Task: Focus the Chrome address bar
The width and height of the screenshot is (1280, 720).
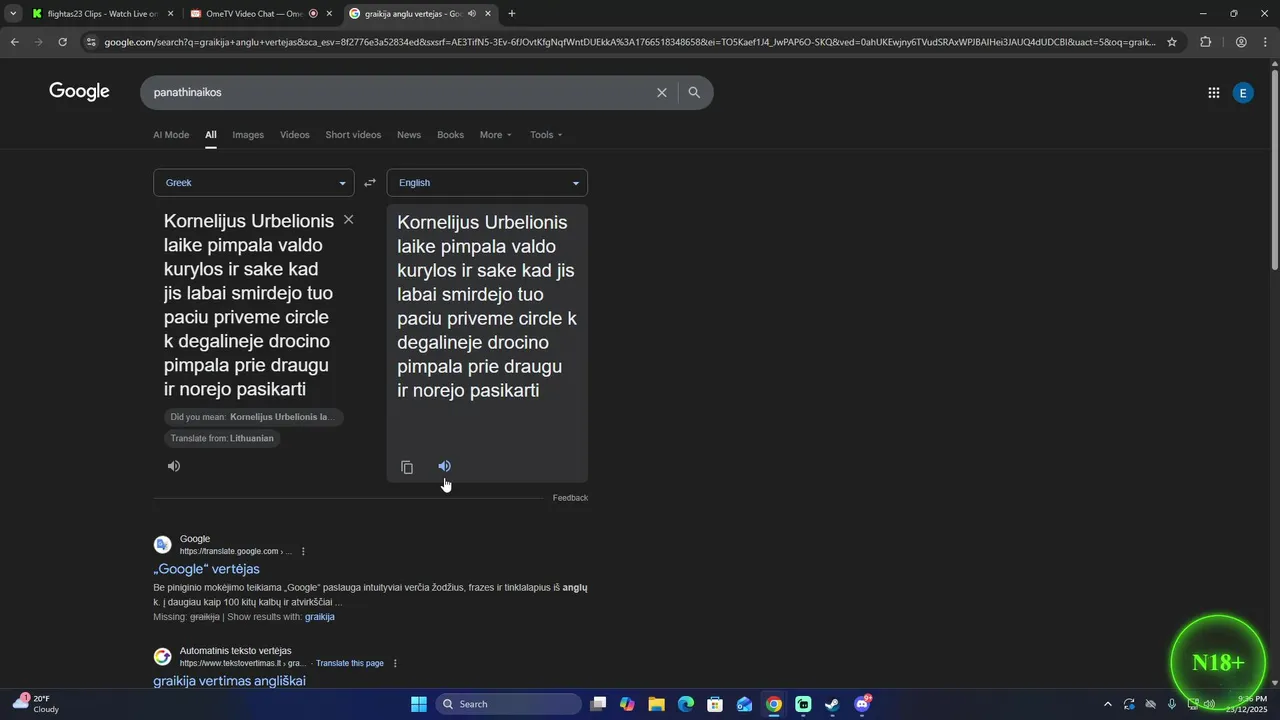Action: (630, 42)
